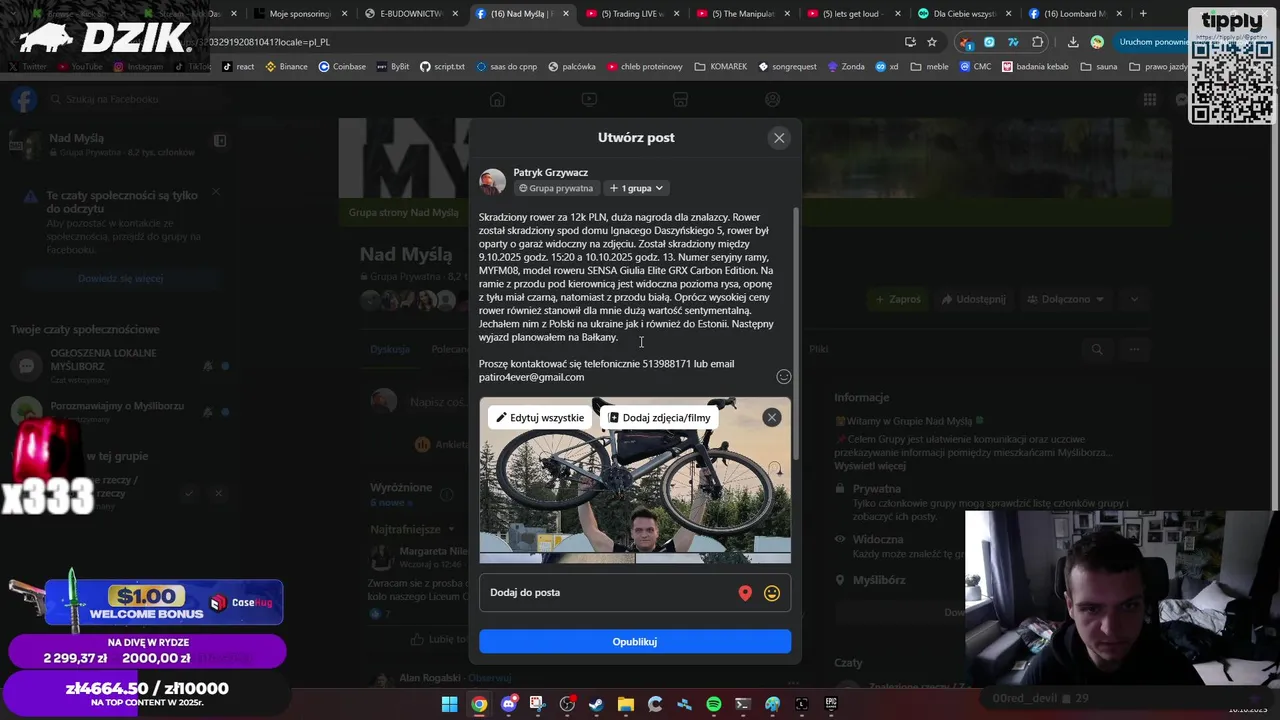This screenshot has height=720, width=1280.
Task: Open the Coinbase bookmark
Action: (342, 67)
